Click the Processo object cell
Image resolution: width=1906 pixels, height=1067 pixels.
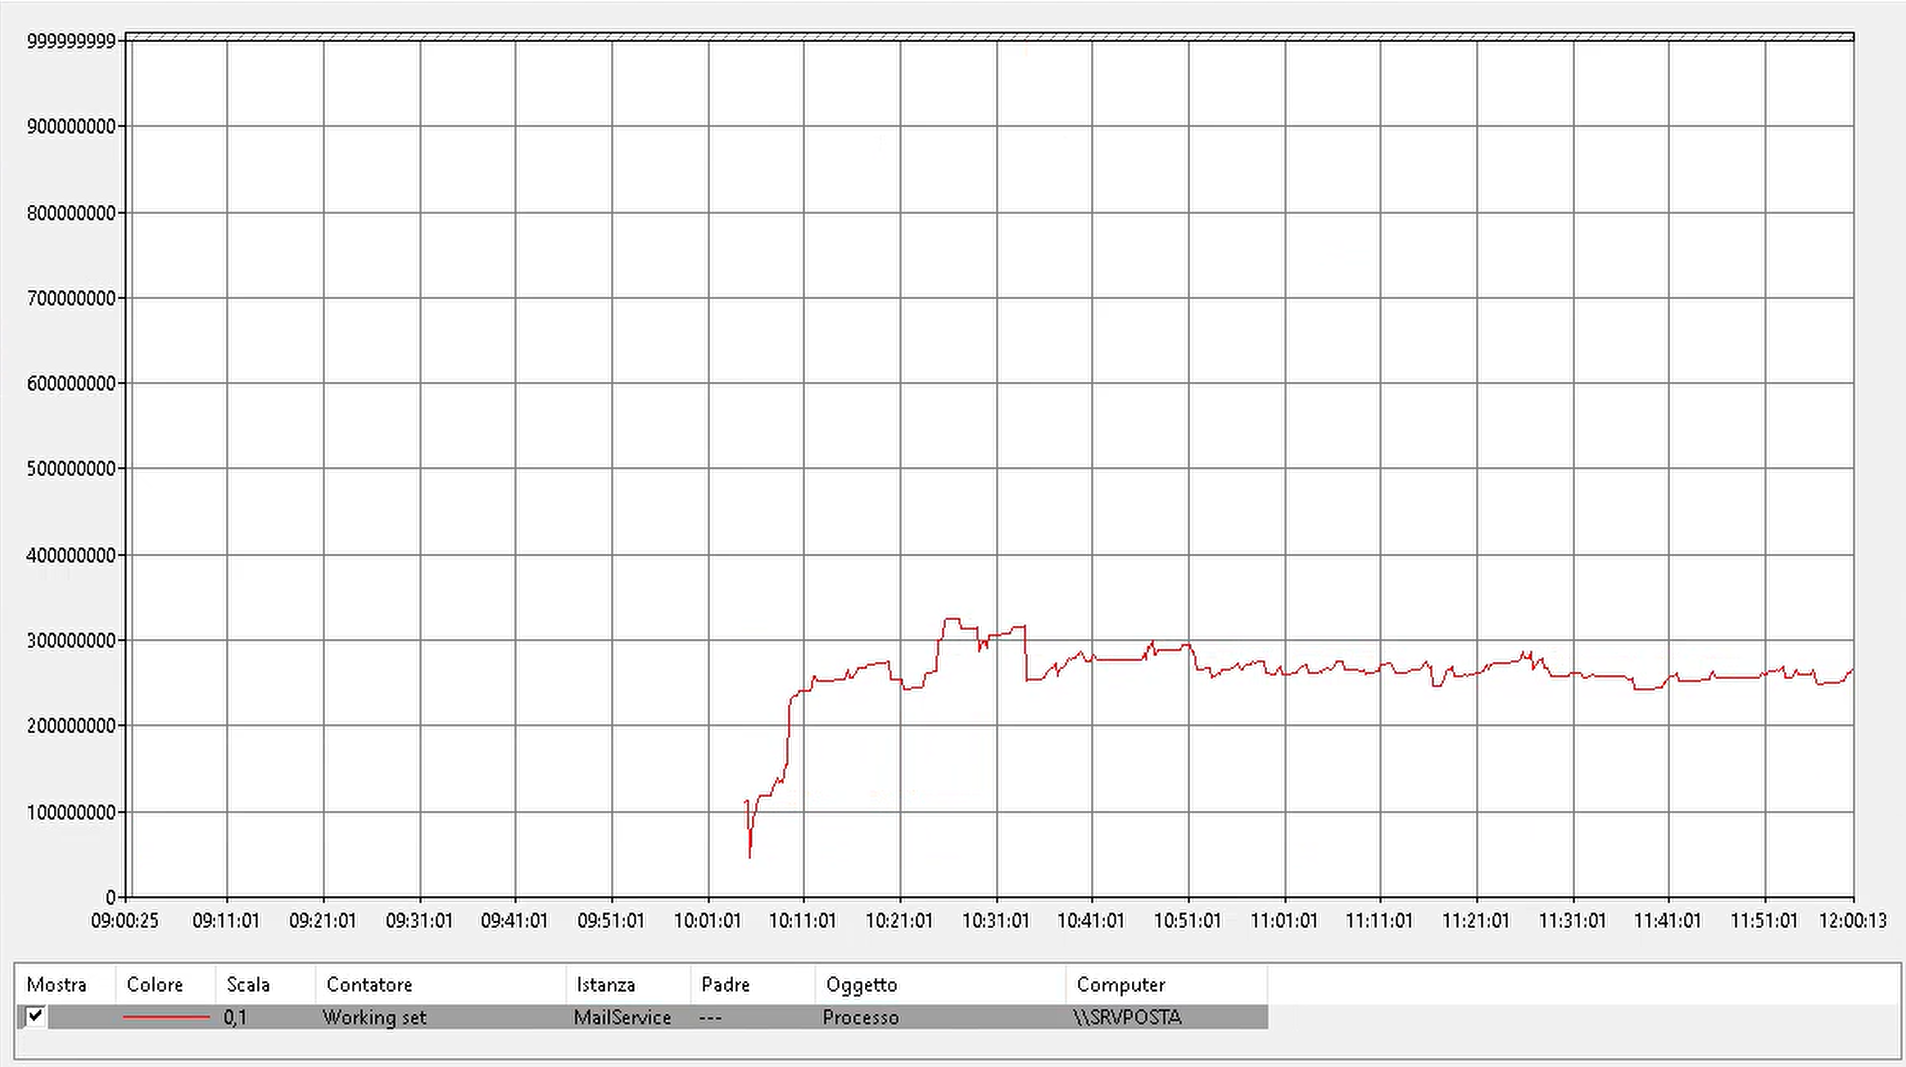tap(860, 1017)
